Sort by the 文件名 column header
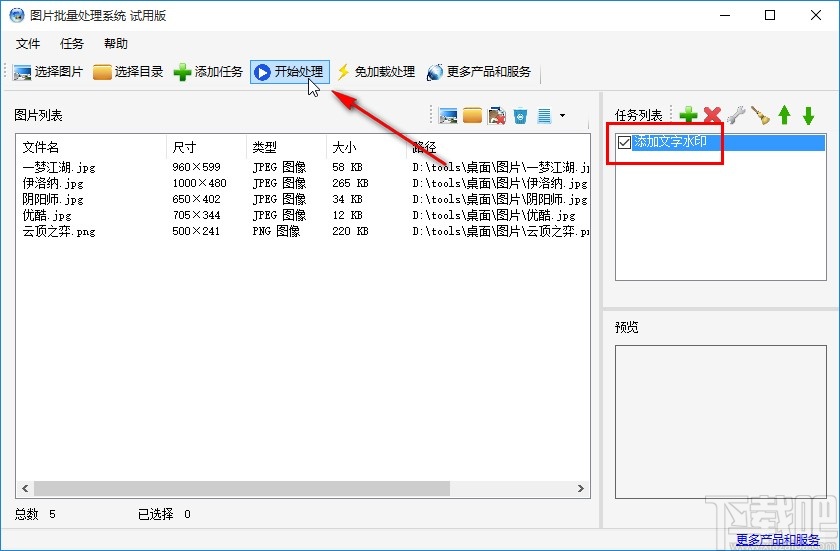 coord(91,147)
